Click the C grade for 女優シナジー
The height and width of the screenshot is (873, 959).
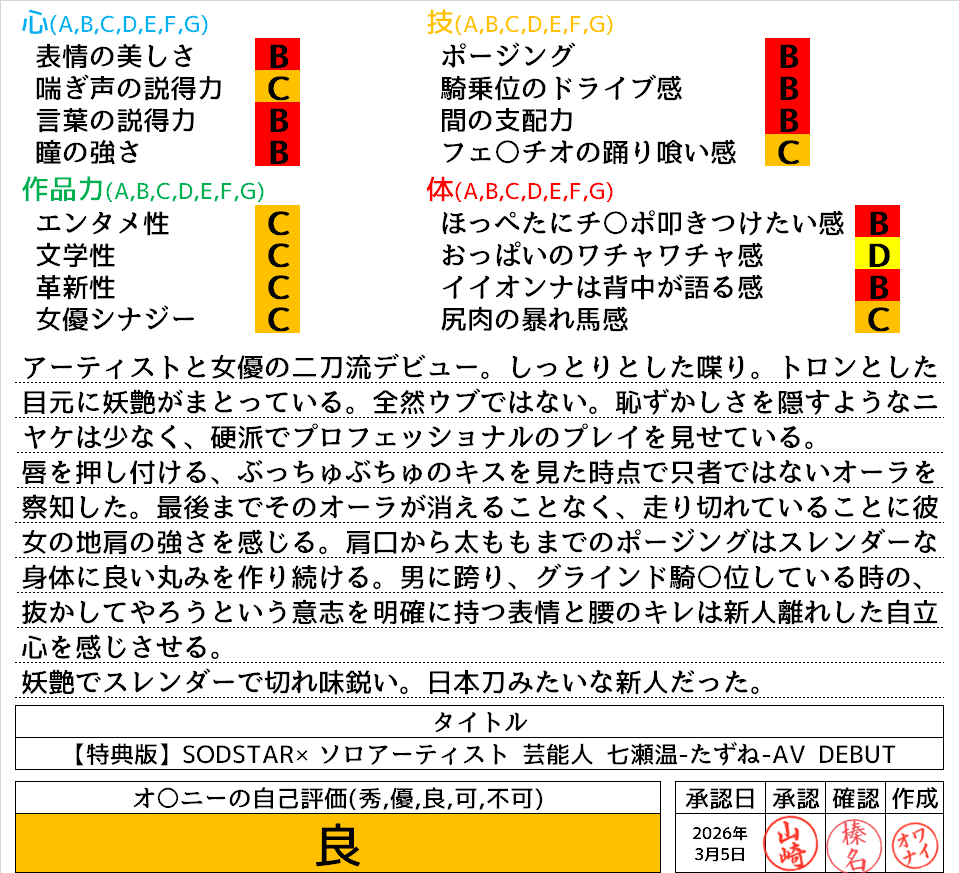pyautogui.click(x=278, y=320)
